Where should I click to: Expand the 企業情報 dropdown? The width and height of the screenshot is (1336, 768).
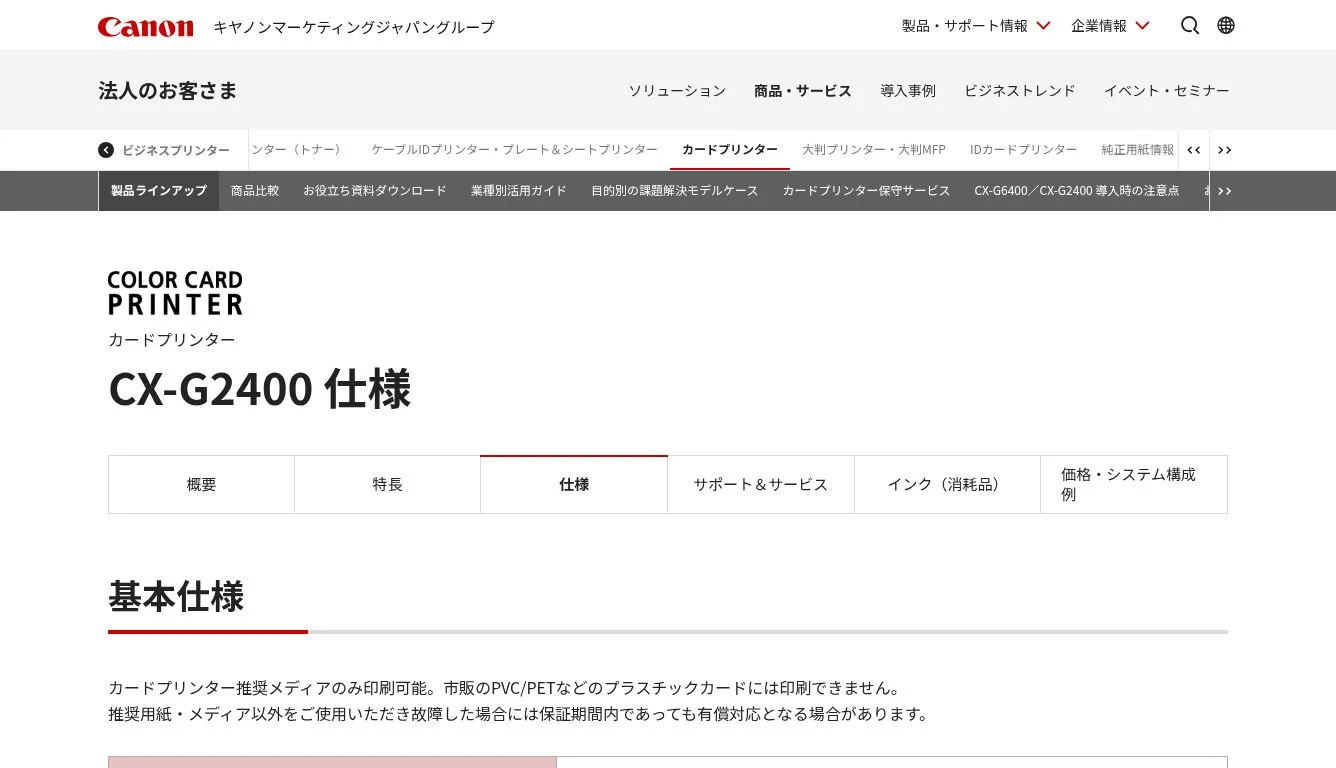[1110, 26]
